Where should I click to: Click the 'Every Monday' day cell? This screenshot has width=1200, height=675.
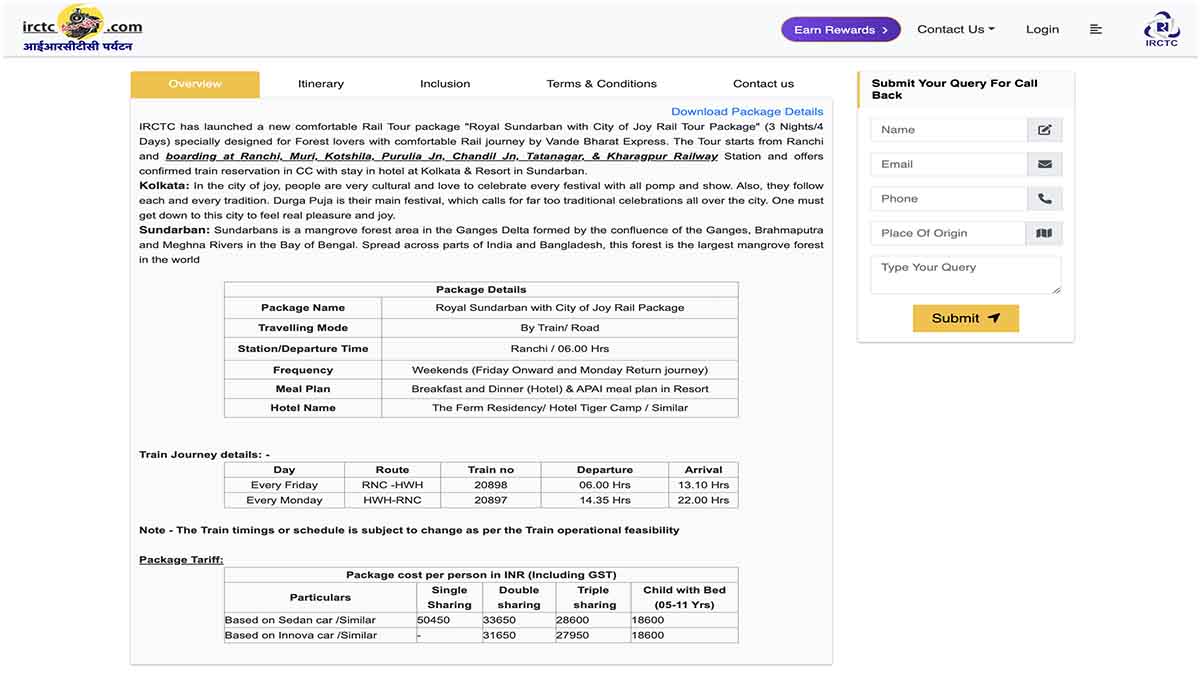tap(284, 500)
